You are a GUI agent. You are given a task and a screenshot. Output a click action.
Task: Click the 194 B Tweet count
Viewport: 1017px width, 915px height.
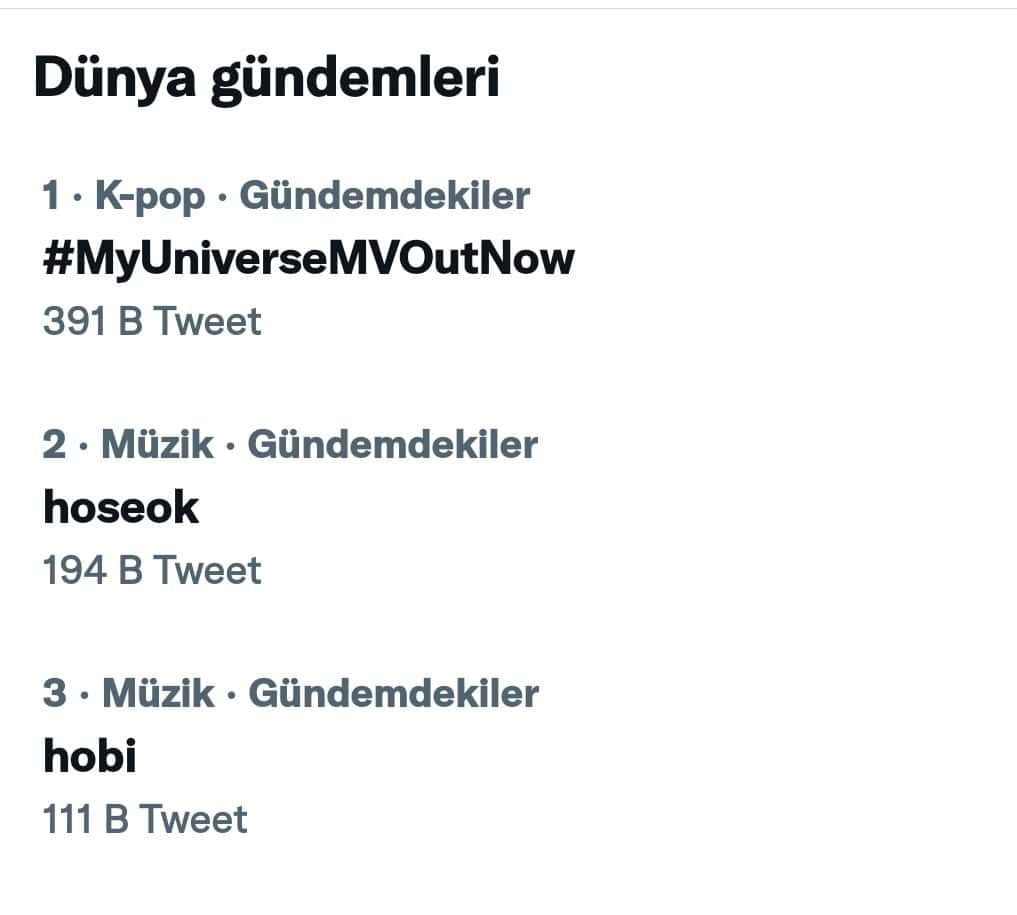click(152, 571)
